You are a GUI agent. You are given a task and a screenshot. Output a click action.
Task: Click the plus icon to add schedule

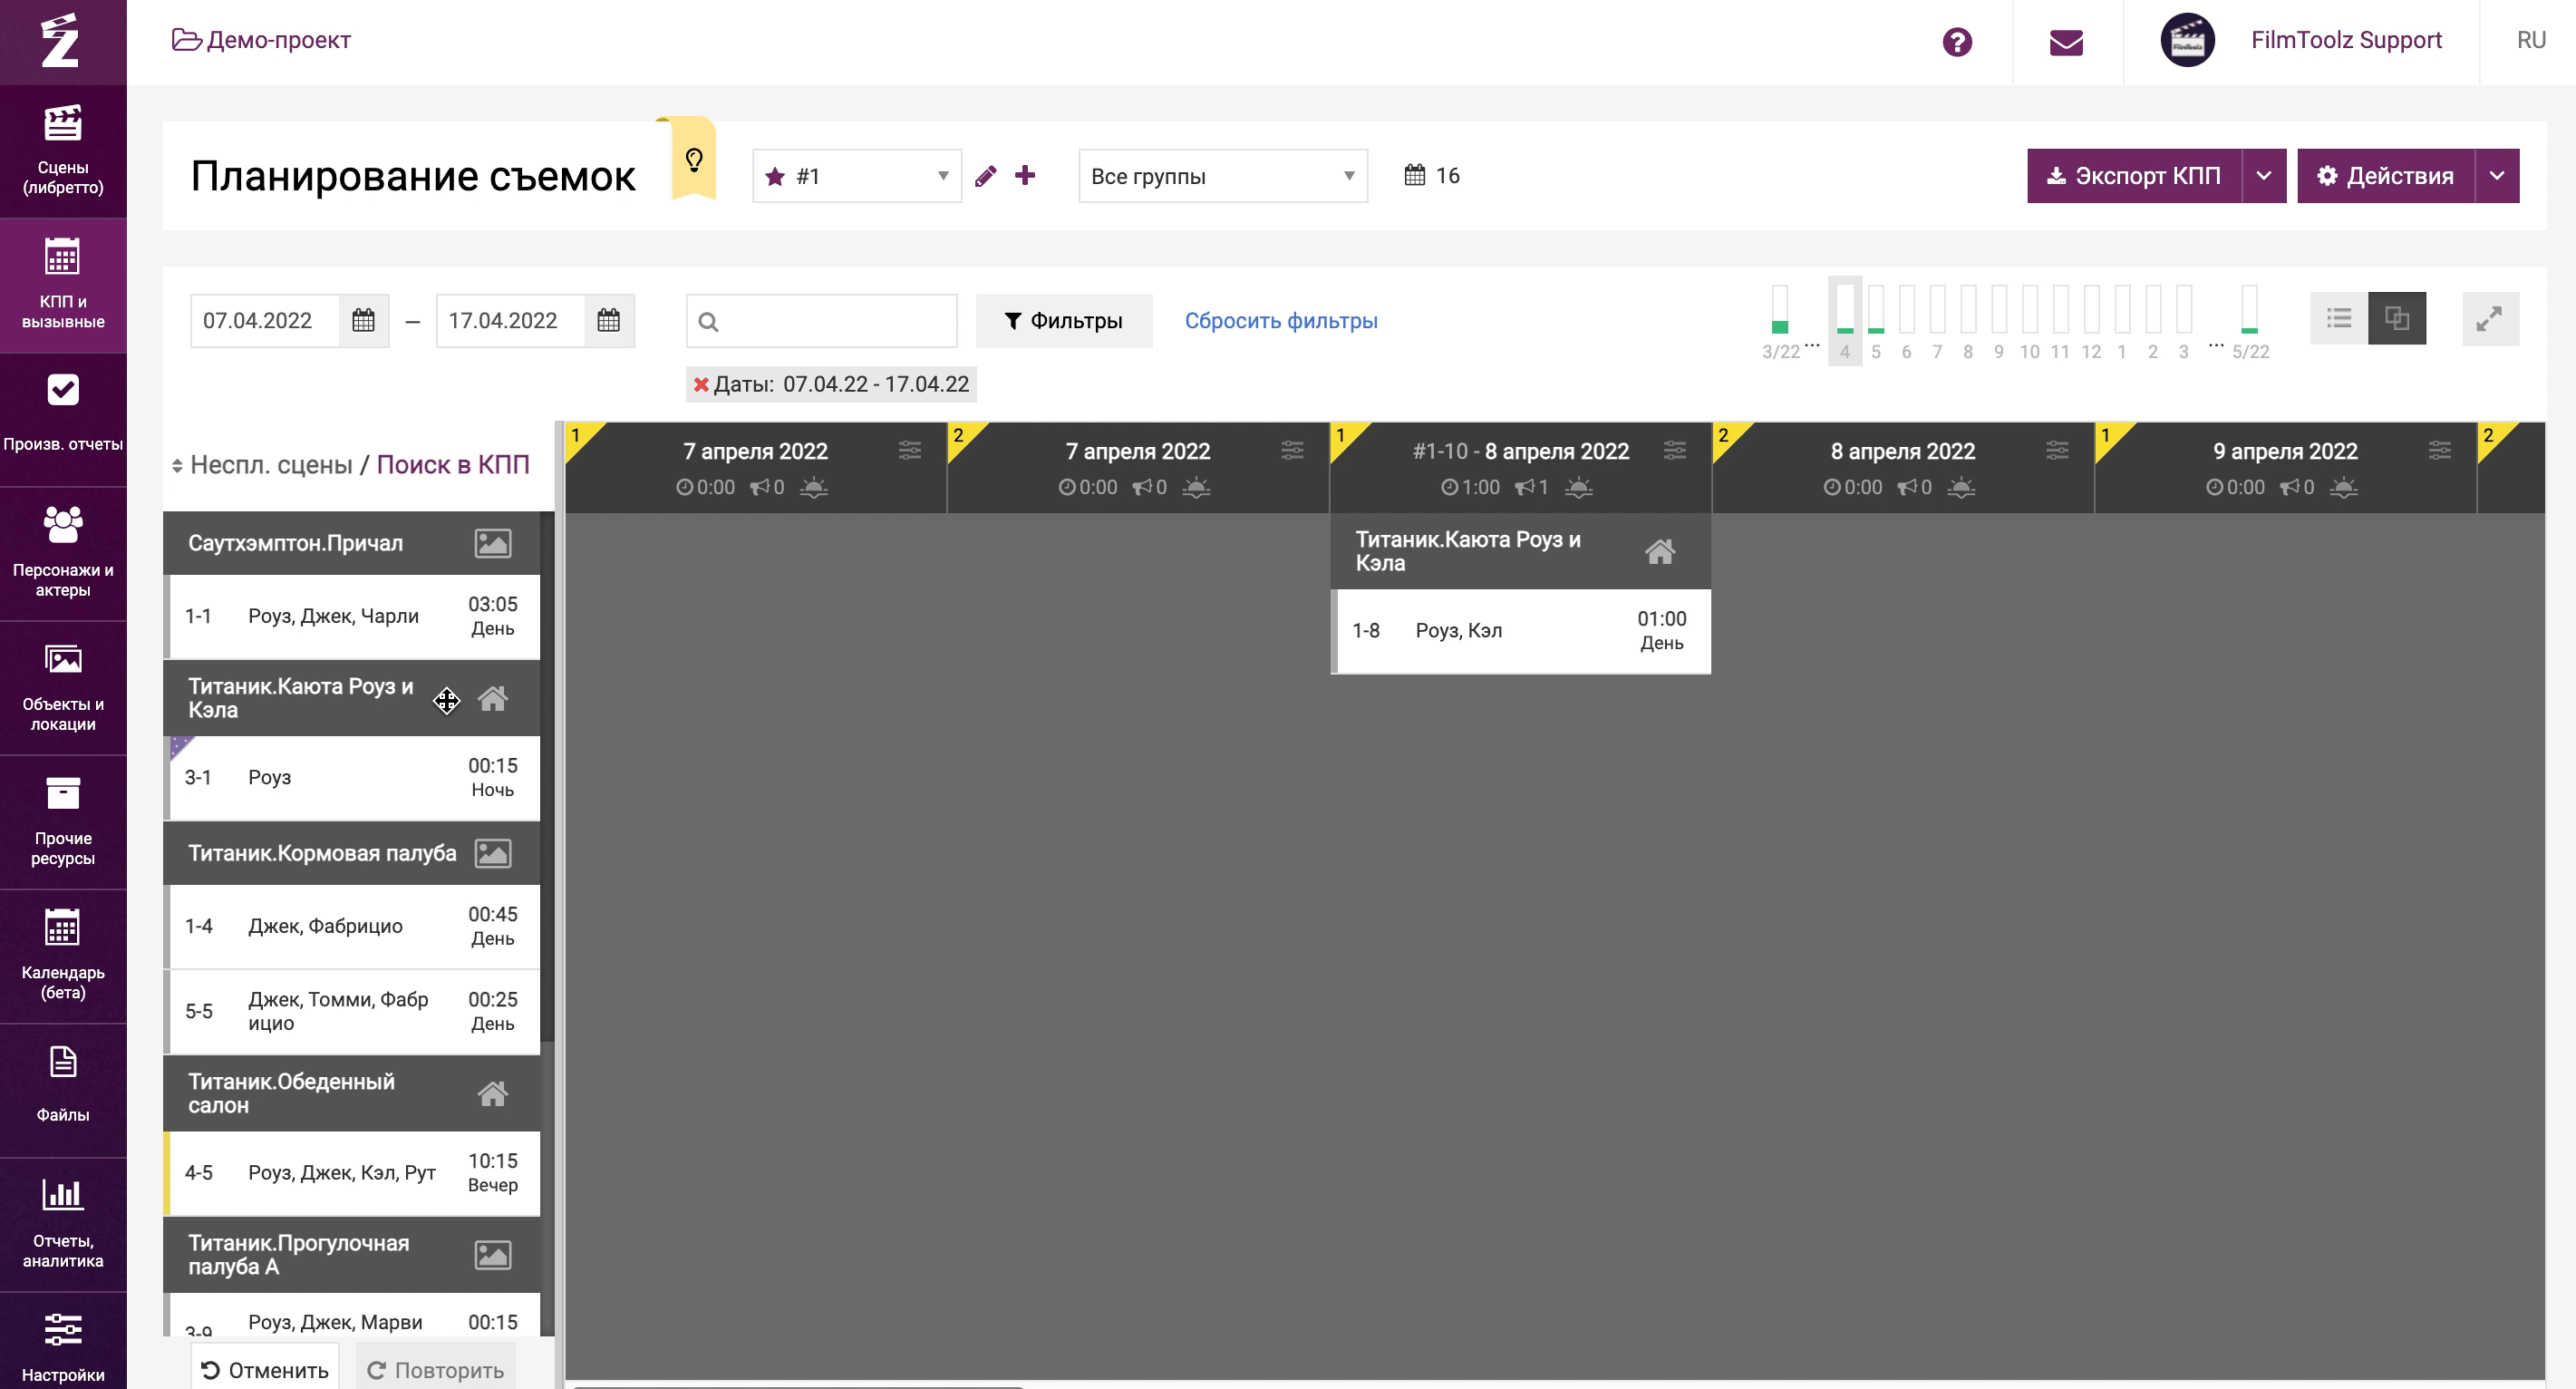1024,176
